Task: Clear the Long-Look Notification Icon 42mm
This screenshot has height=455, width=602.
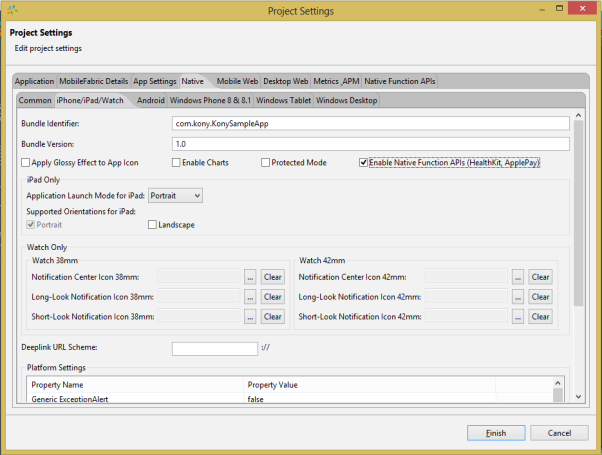Action: click(x=540, y=297)
